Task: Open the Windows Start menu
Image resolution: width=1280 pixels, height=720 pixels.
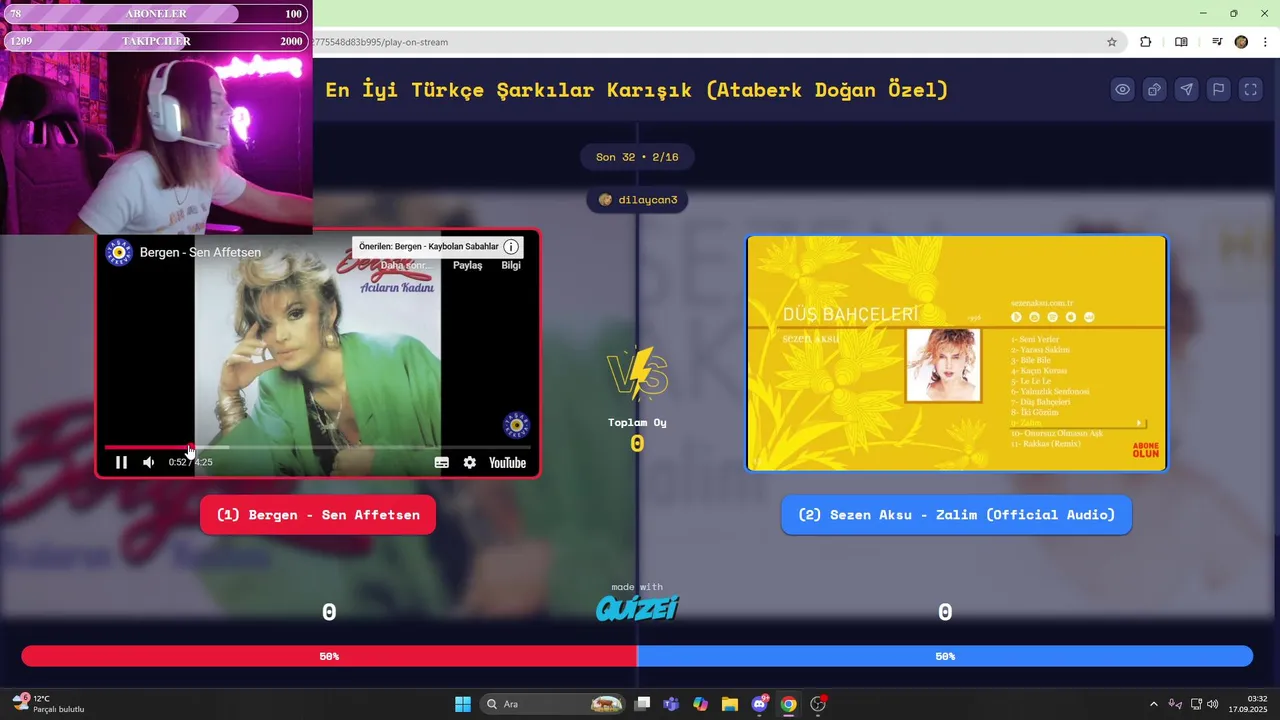Action: pos(463,704)
